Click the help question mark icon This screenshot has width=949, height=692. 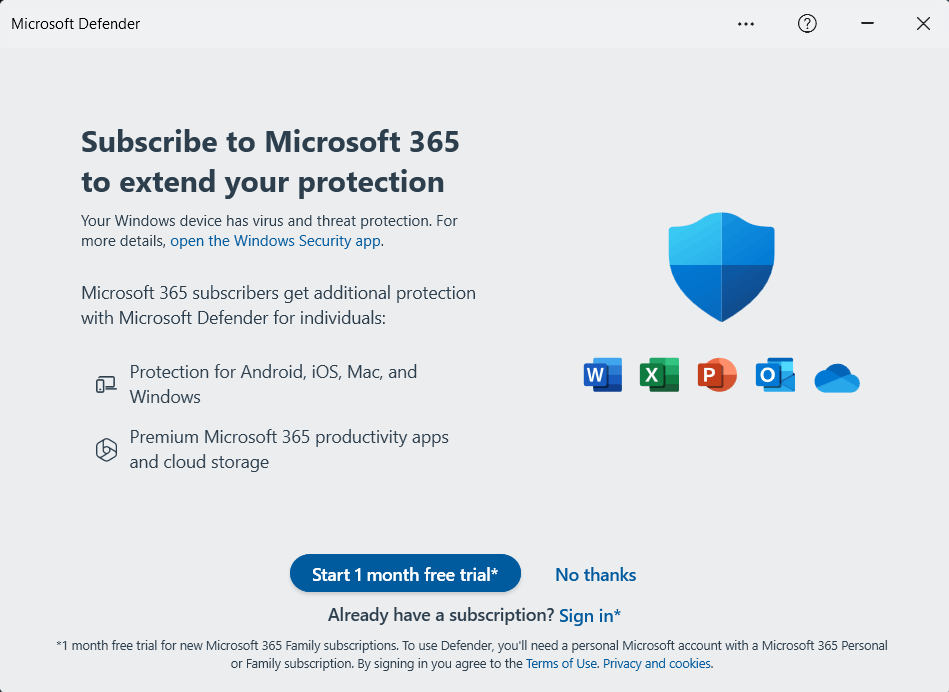[807, 24]
